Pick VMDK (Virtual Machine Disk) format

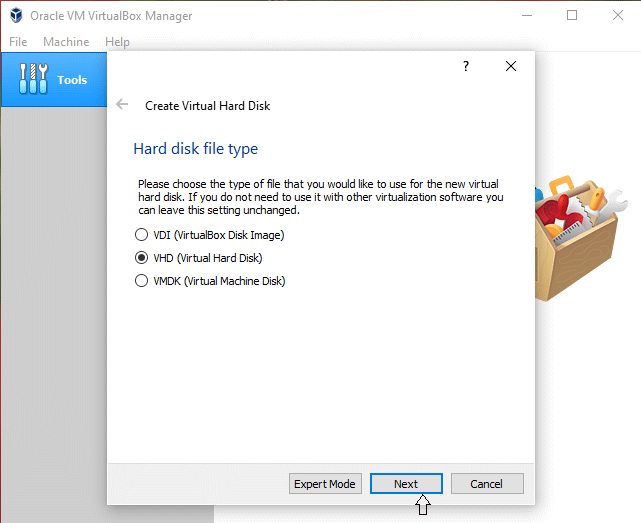pos(141,281)
